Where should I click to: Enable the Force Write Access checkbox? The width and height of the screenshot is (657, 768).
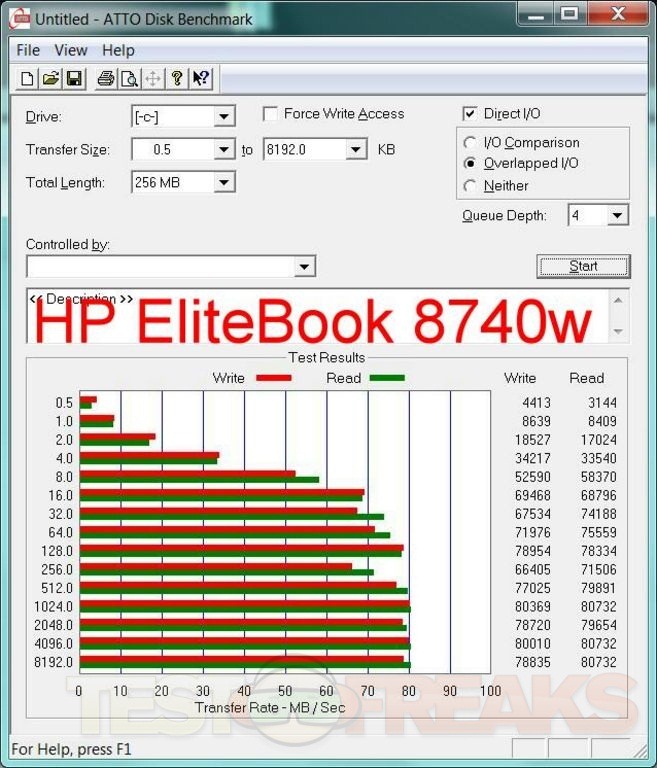click(270, 114)
